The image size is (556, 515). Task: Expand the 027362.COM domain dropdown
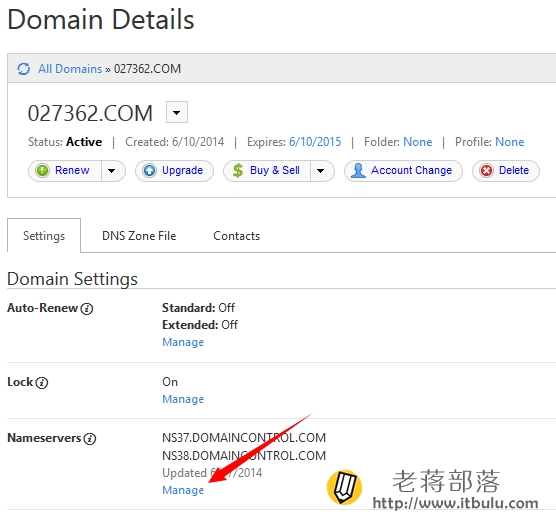(177, 112)
